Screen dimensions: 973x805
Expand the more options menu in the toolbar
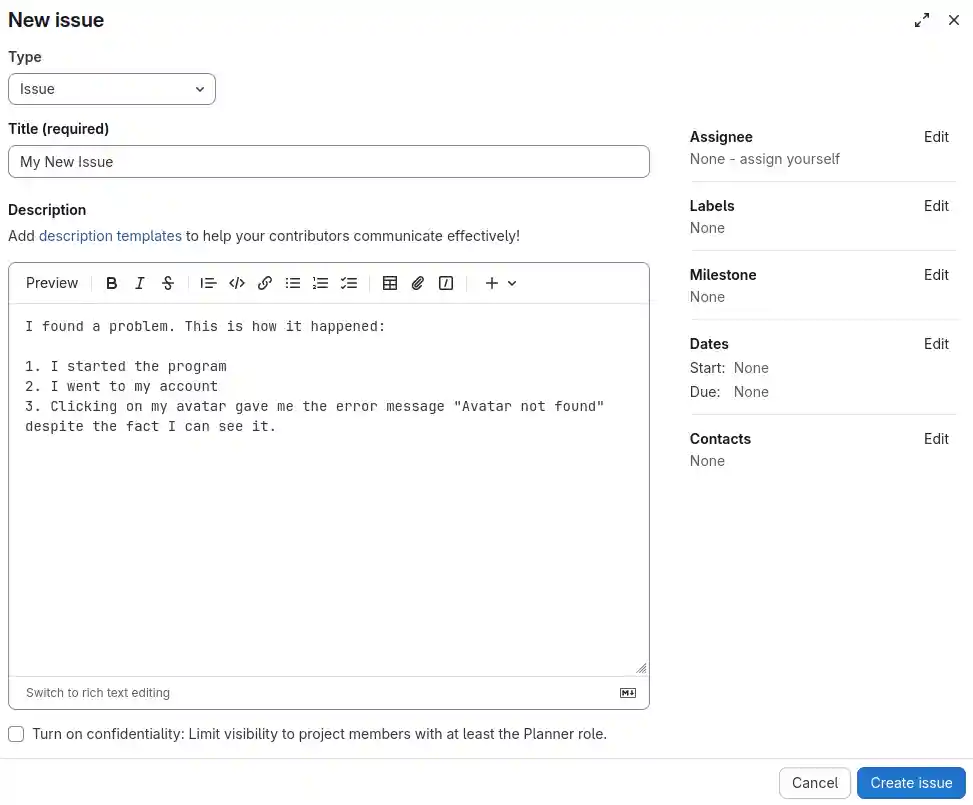[x=498, y=283]
